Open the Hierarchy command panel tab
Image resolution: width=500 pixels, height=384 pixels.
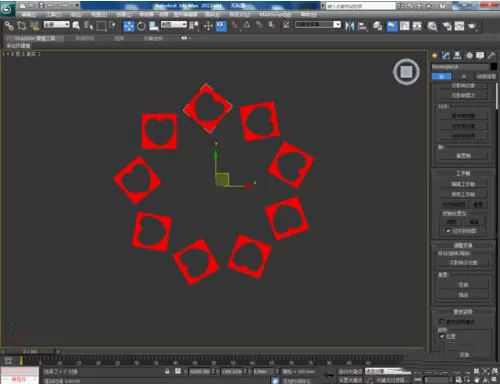[x=457, y=56]
